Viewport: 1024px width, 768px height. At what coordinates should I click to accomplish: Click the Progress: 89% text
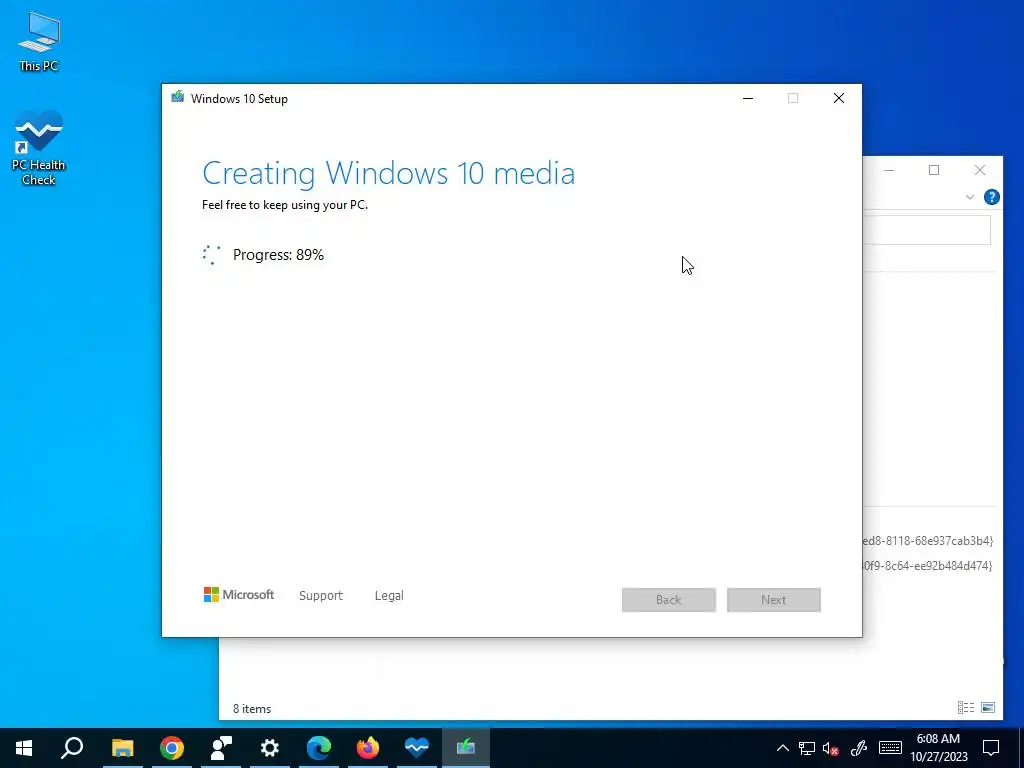pos(278,255)
